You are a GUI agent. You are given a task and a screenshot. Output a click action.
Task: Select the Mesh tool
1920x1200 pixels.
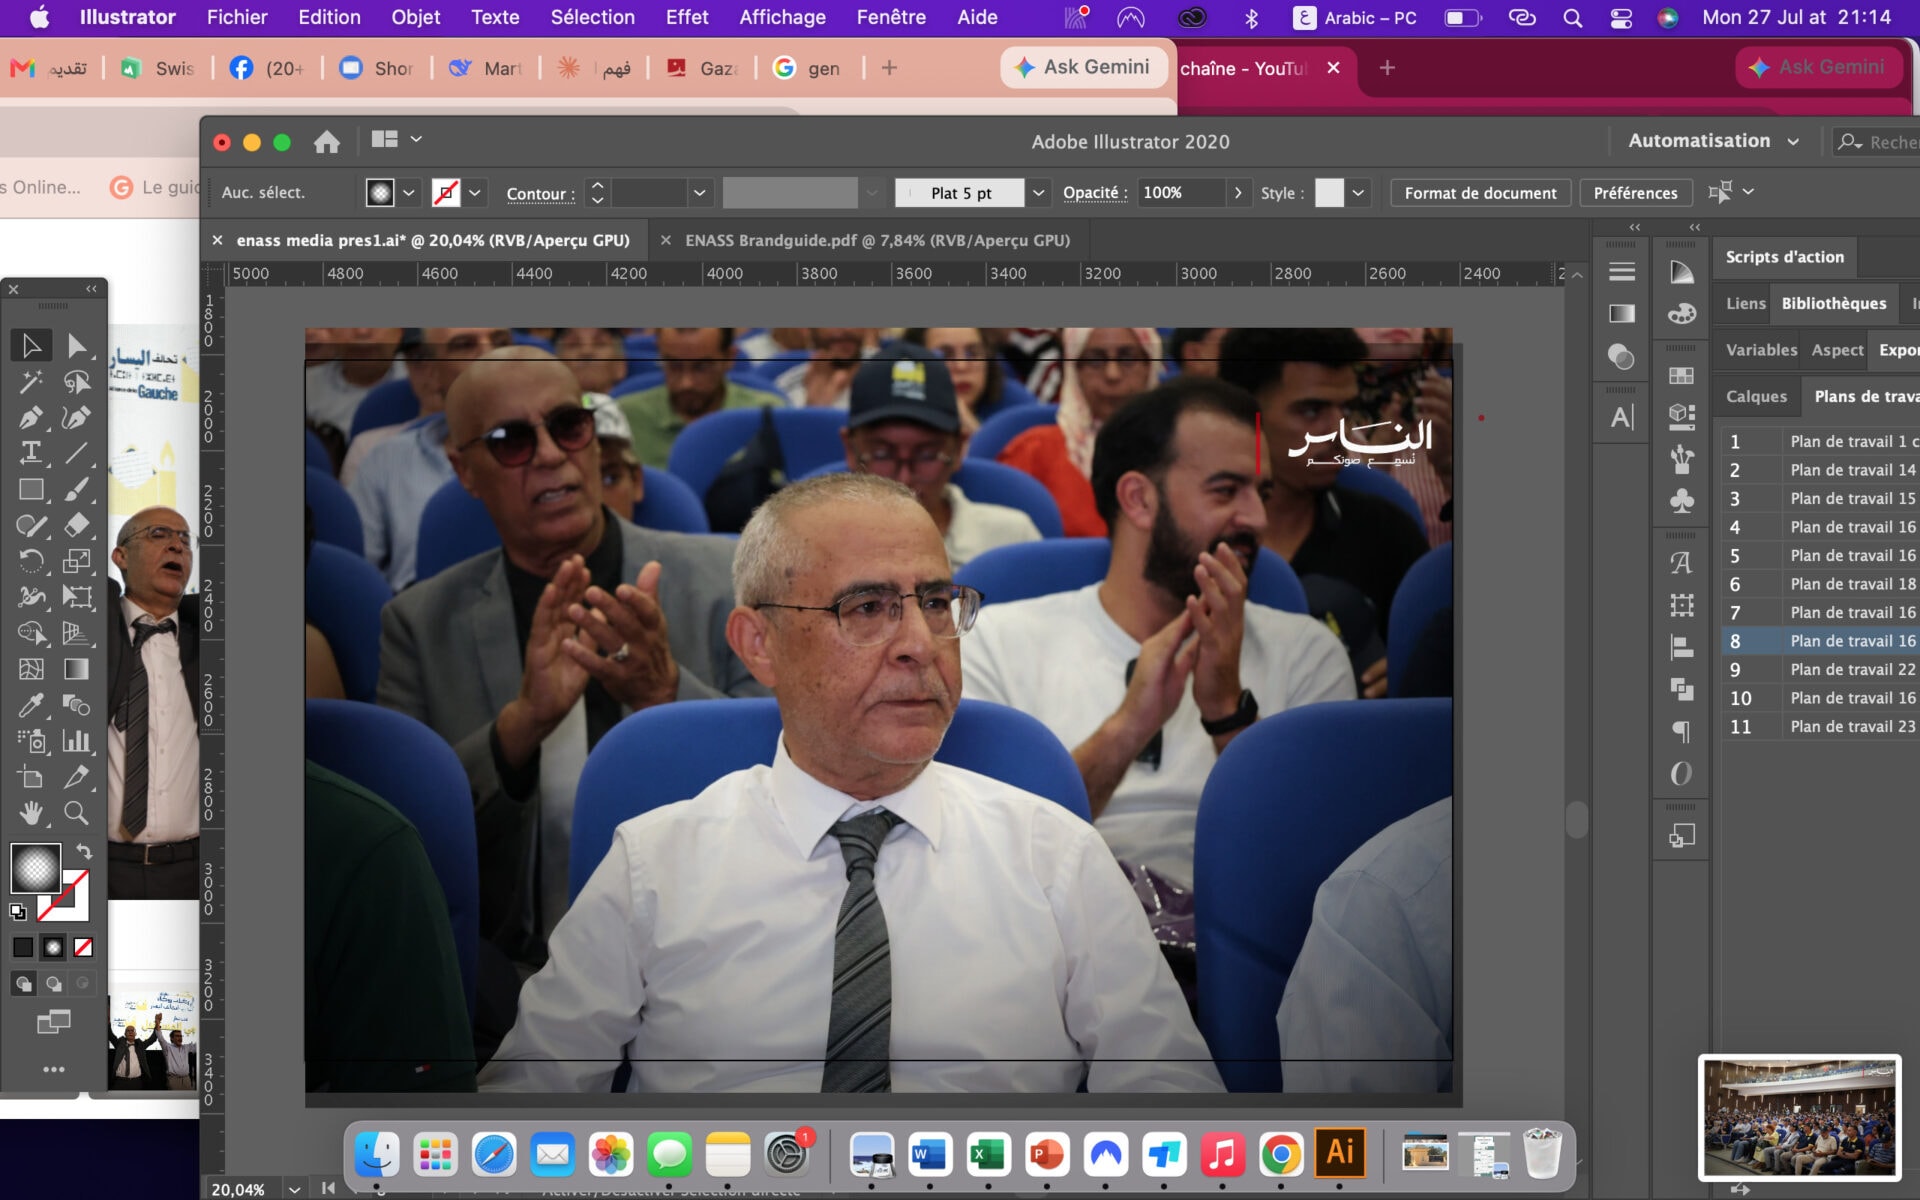tap(31, 669)
